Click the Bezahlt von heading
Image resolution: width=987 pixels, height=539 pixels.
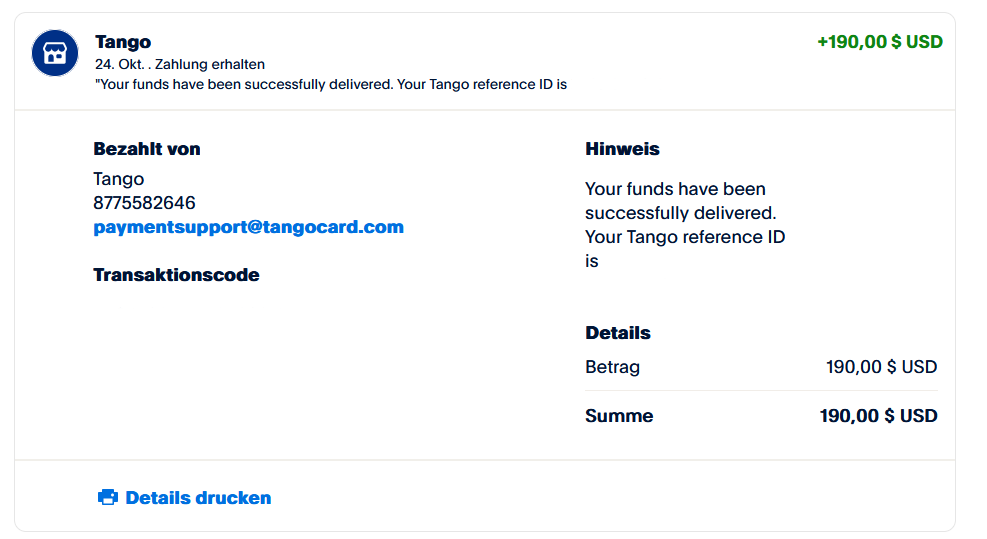tap(147, 149)
